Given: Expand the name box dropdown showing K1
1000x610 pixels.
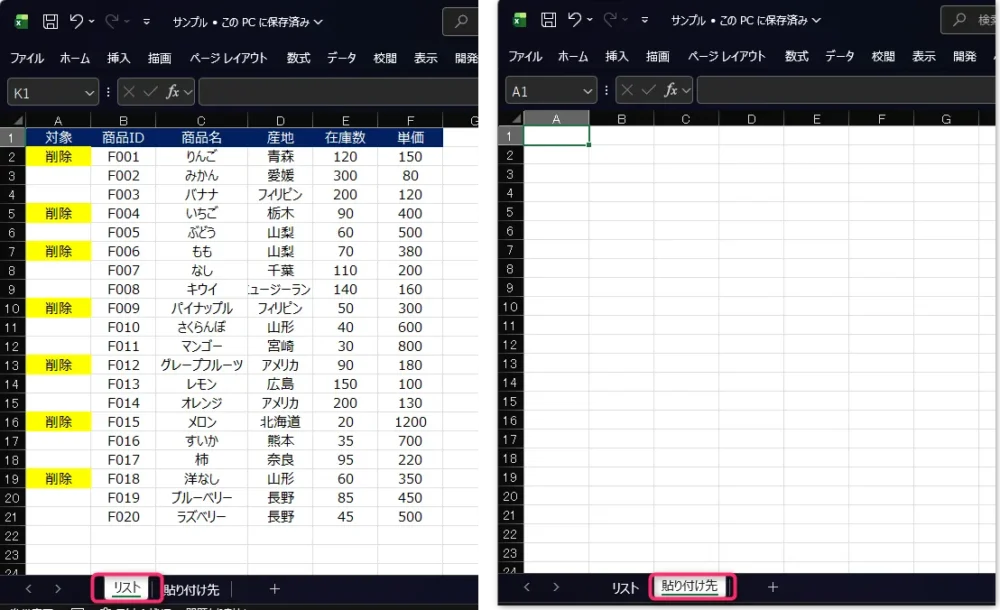Looking at the screenshot, I should point(90,92).
